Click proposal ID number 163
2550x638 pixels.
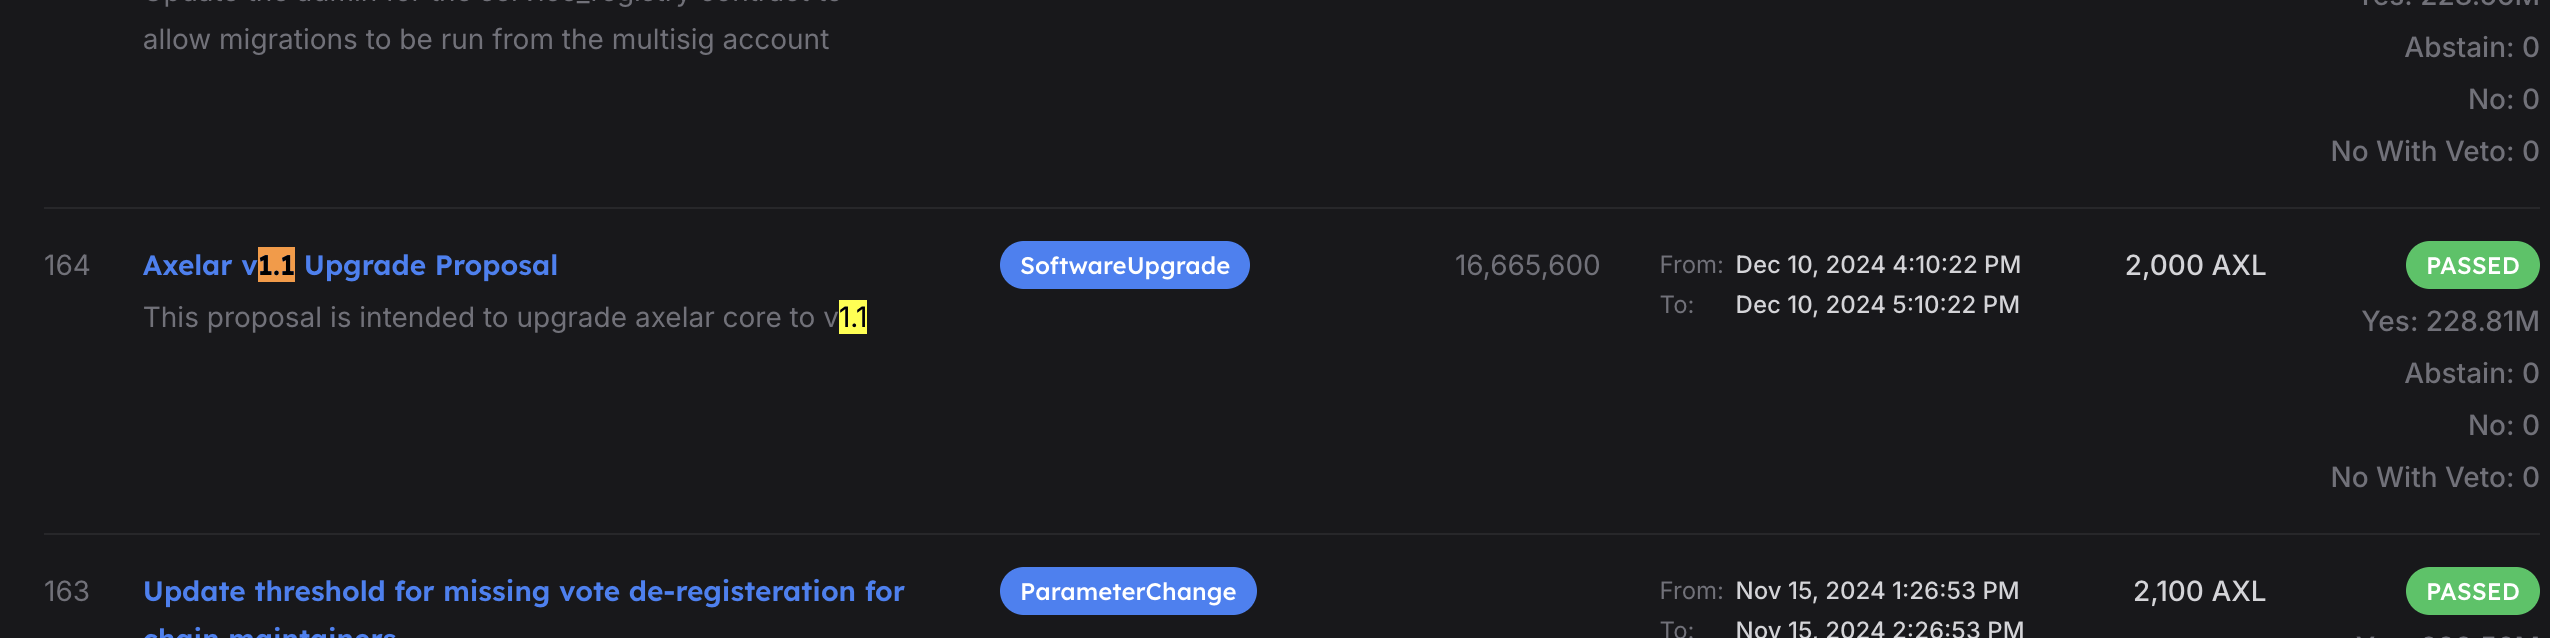67,591
